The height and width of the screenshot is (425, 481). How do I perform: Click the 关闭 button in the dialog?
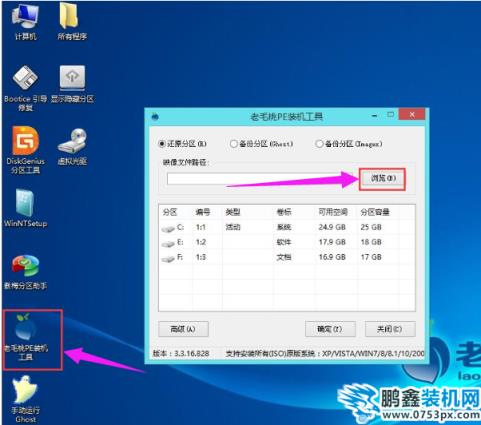390,329
